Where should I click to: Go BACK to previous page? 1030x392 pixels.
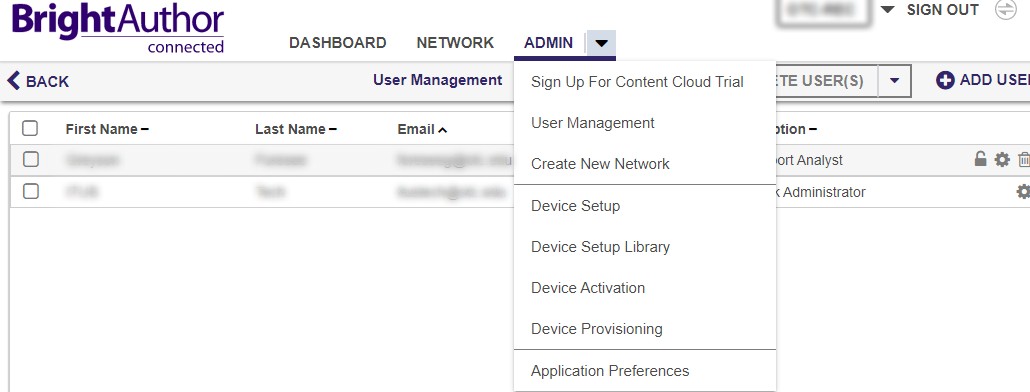click(37, 81)
